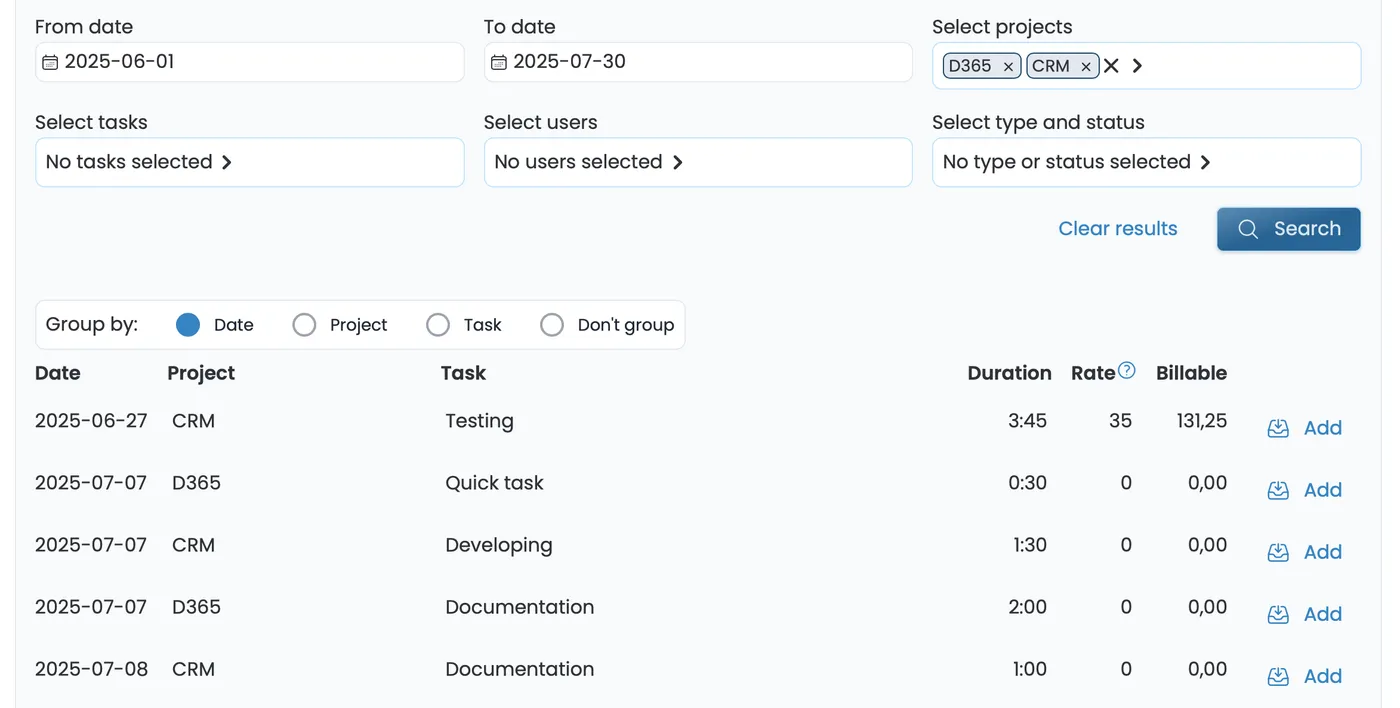Click the invoice icon on the Testing row
Screen dimensions: 1400x708
(1278, 428)
